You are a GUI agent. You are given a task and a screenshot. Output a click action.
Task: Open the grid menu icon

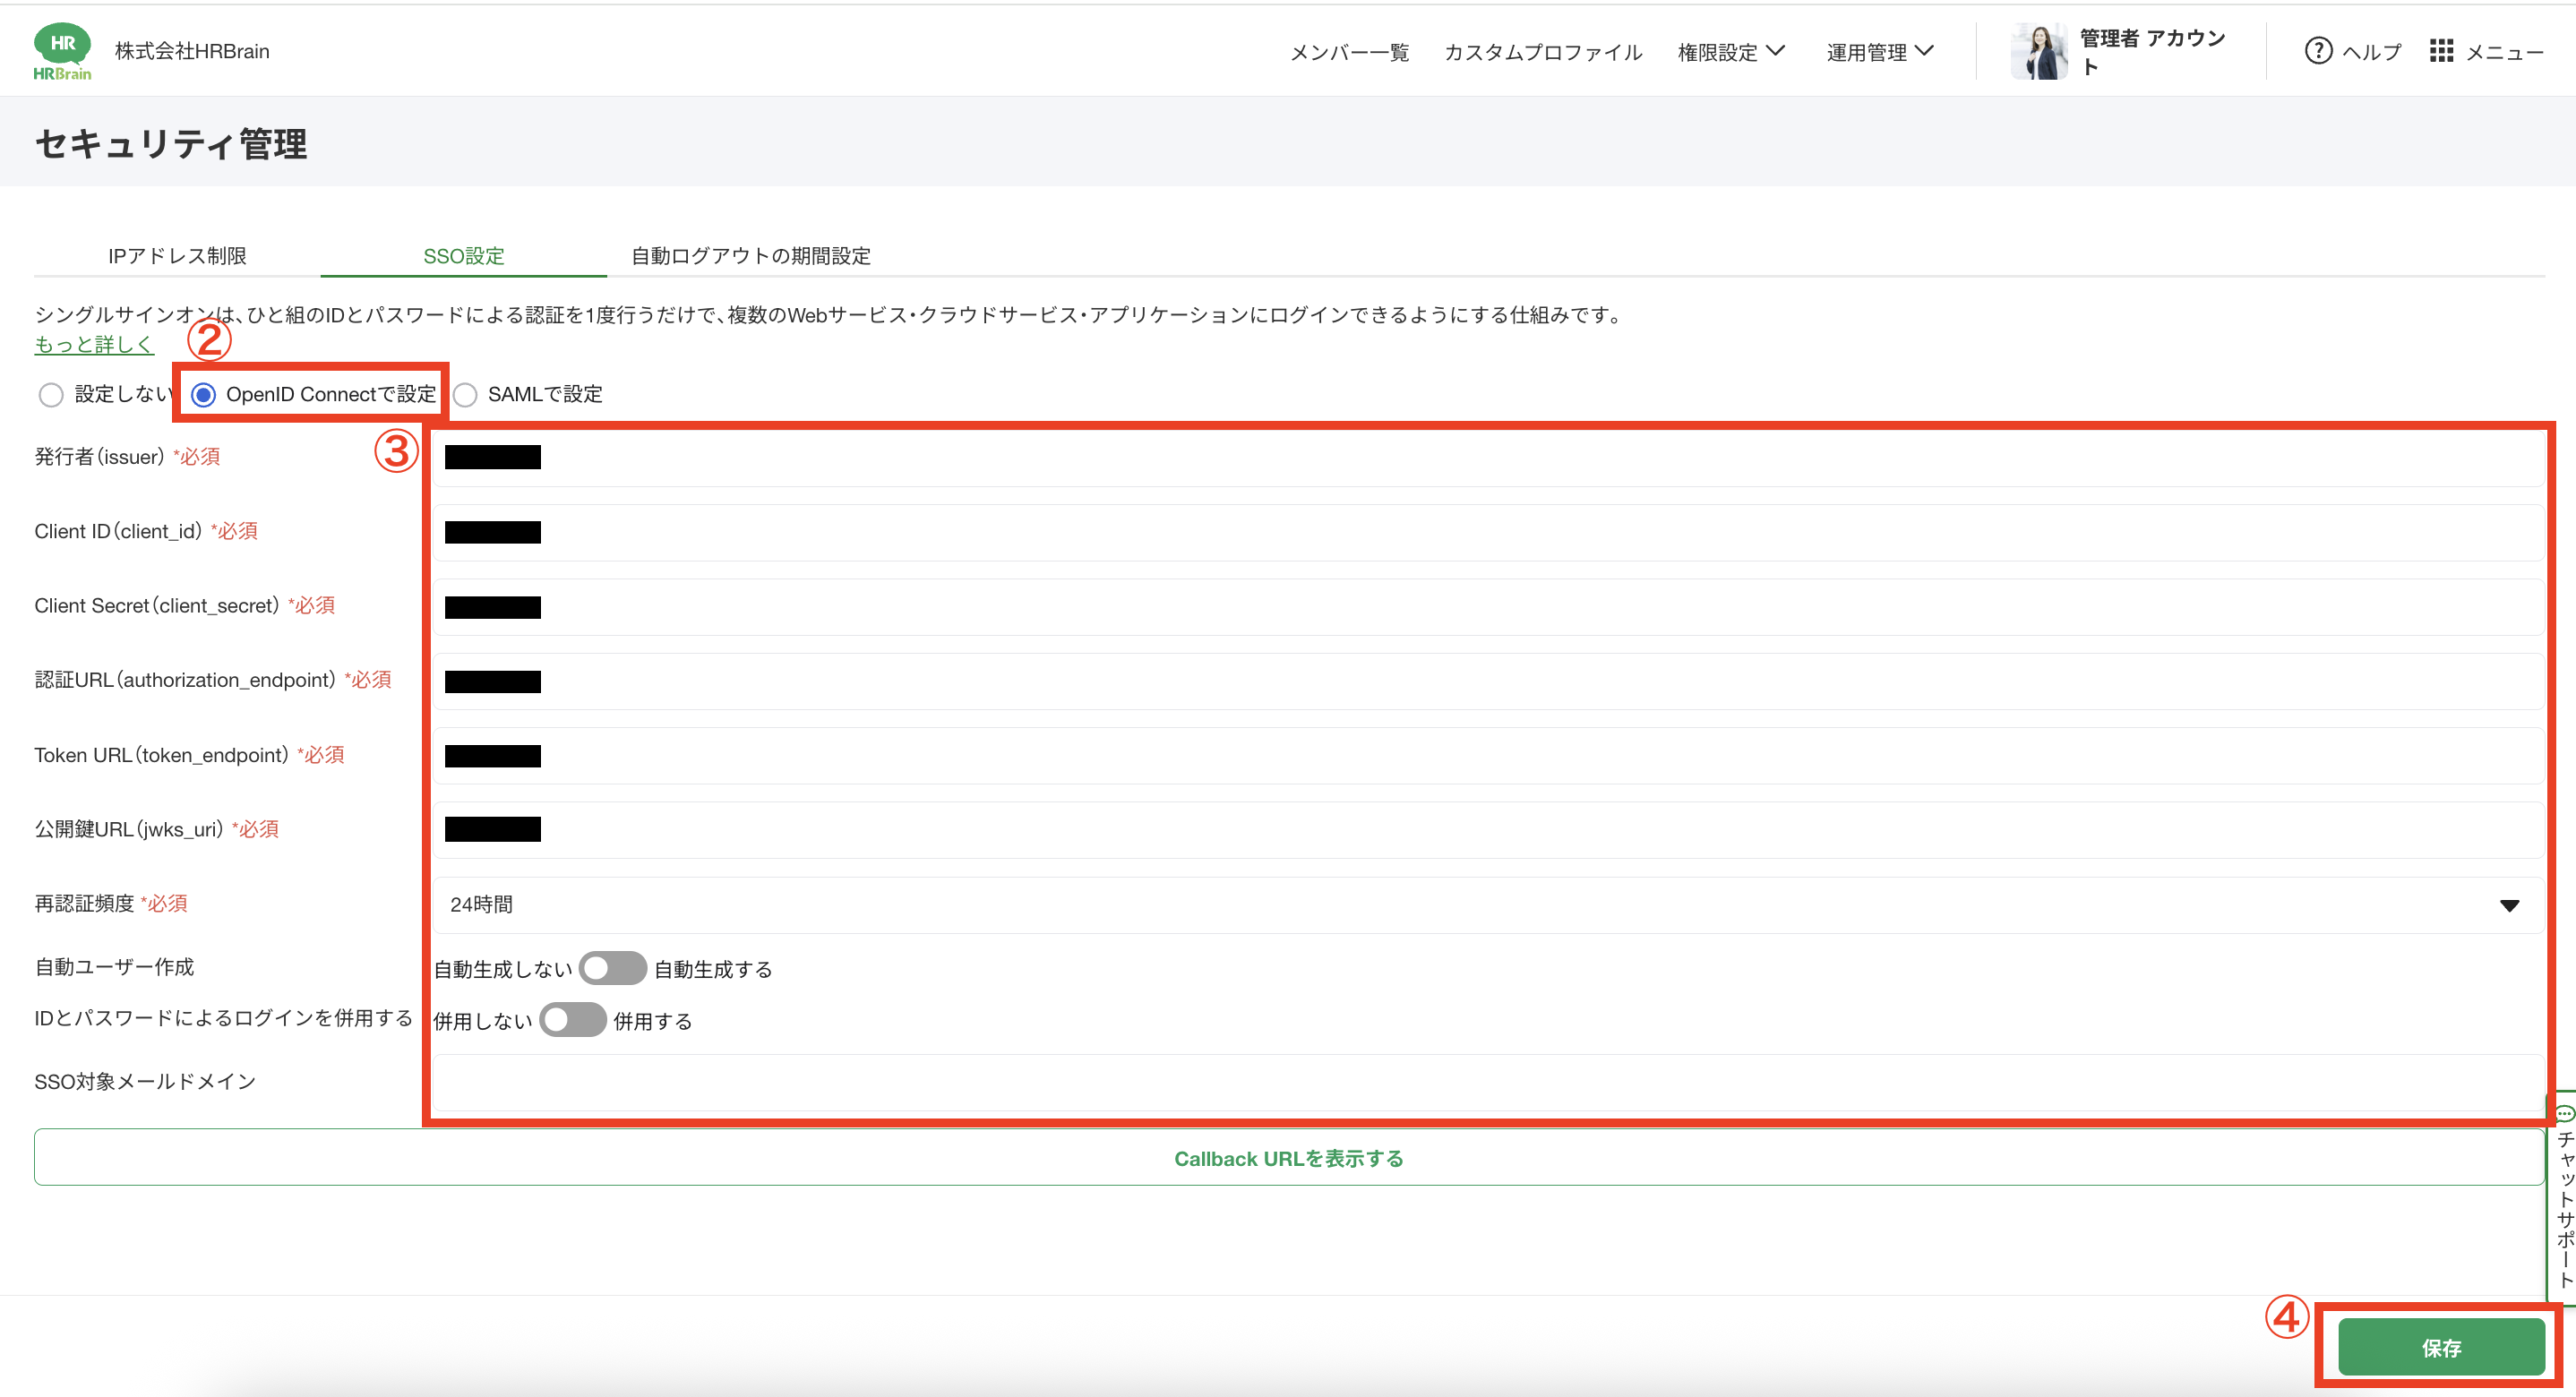pos(2441,51)
